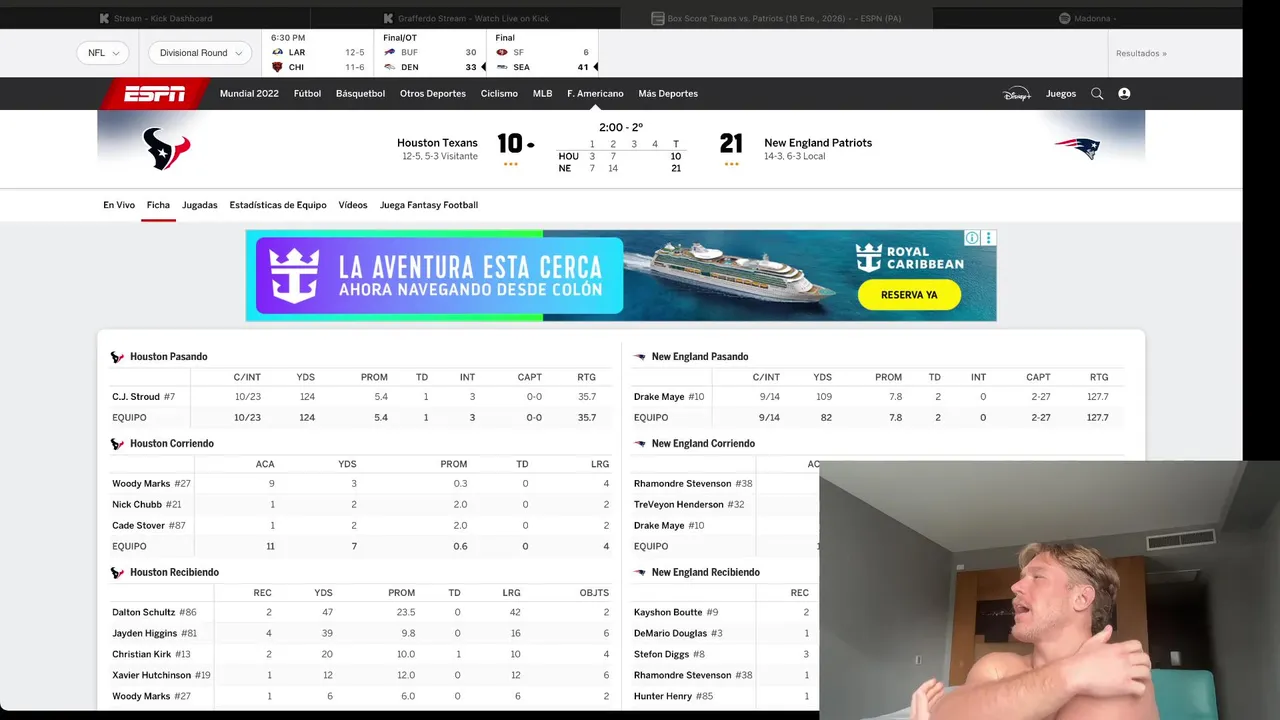
Task: Open Hunter Henry player link
Action: tap(663, 696)
